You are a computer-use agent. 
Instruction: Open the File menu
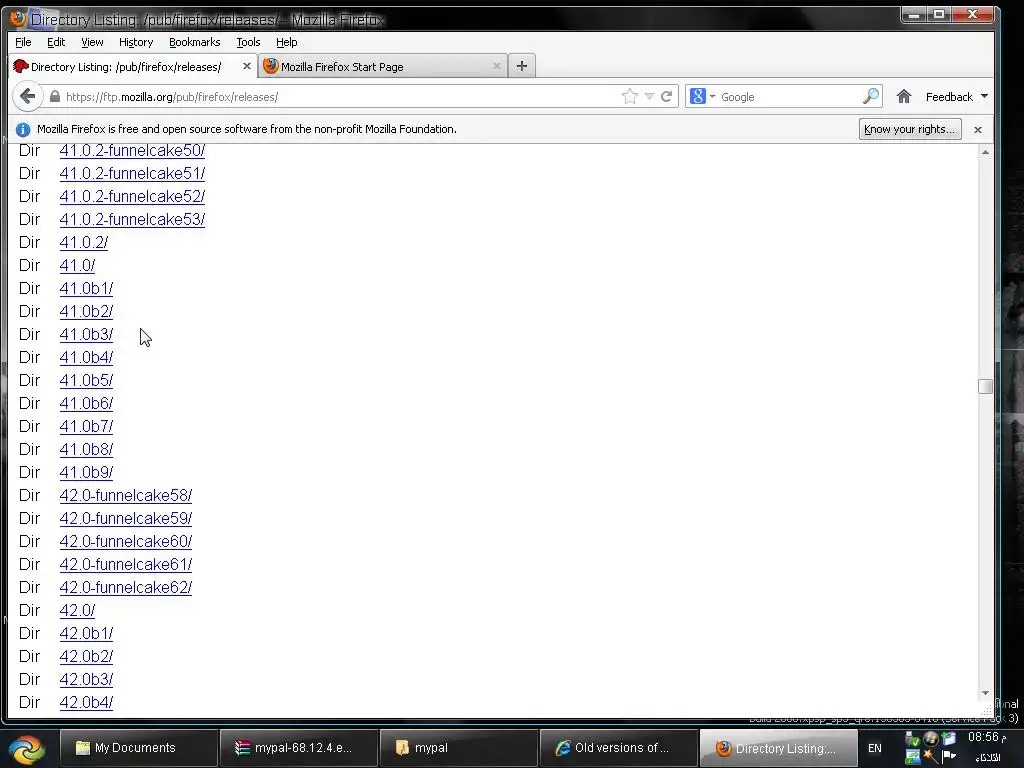[23, 42]
